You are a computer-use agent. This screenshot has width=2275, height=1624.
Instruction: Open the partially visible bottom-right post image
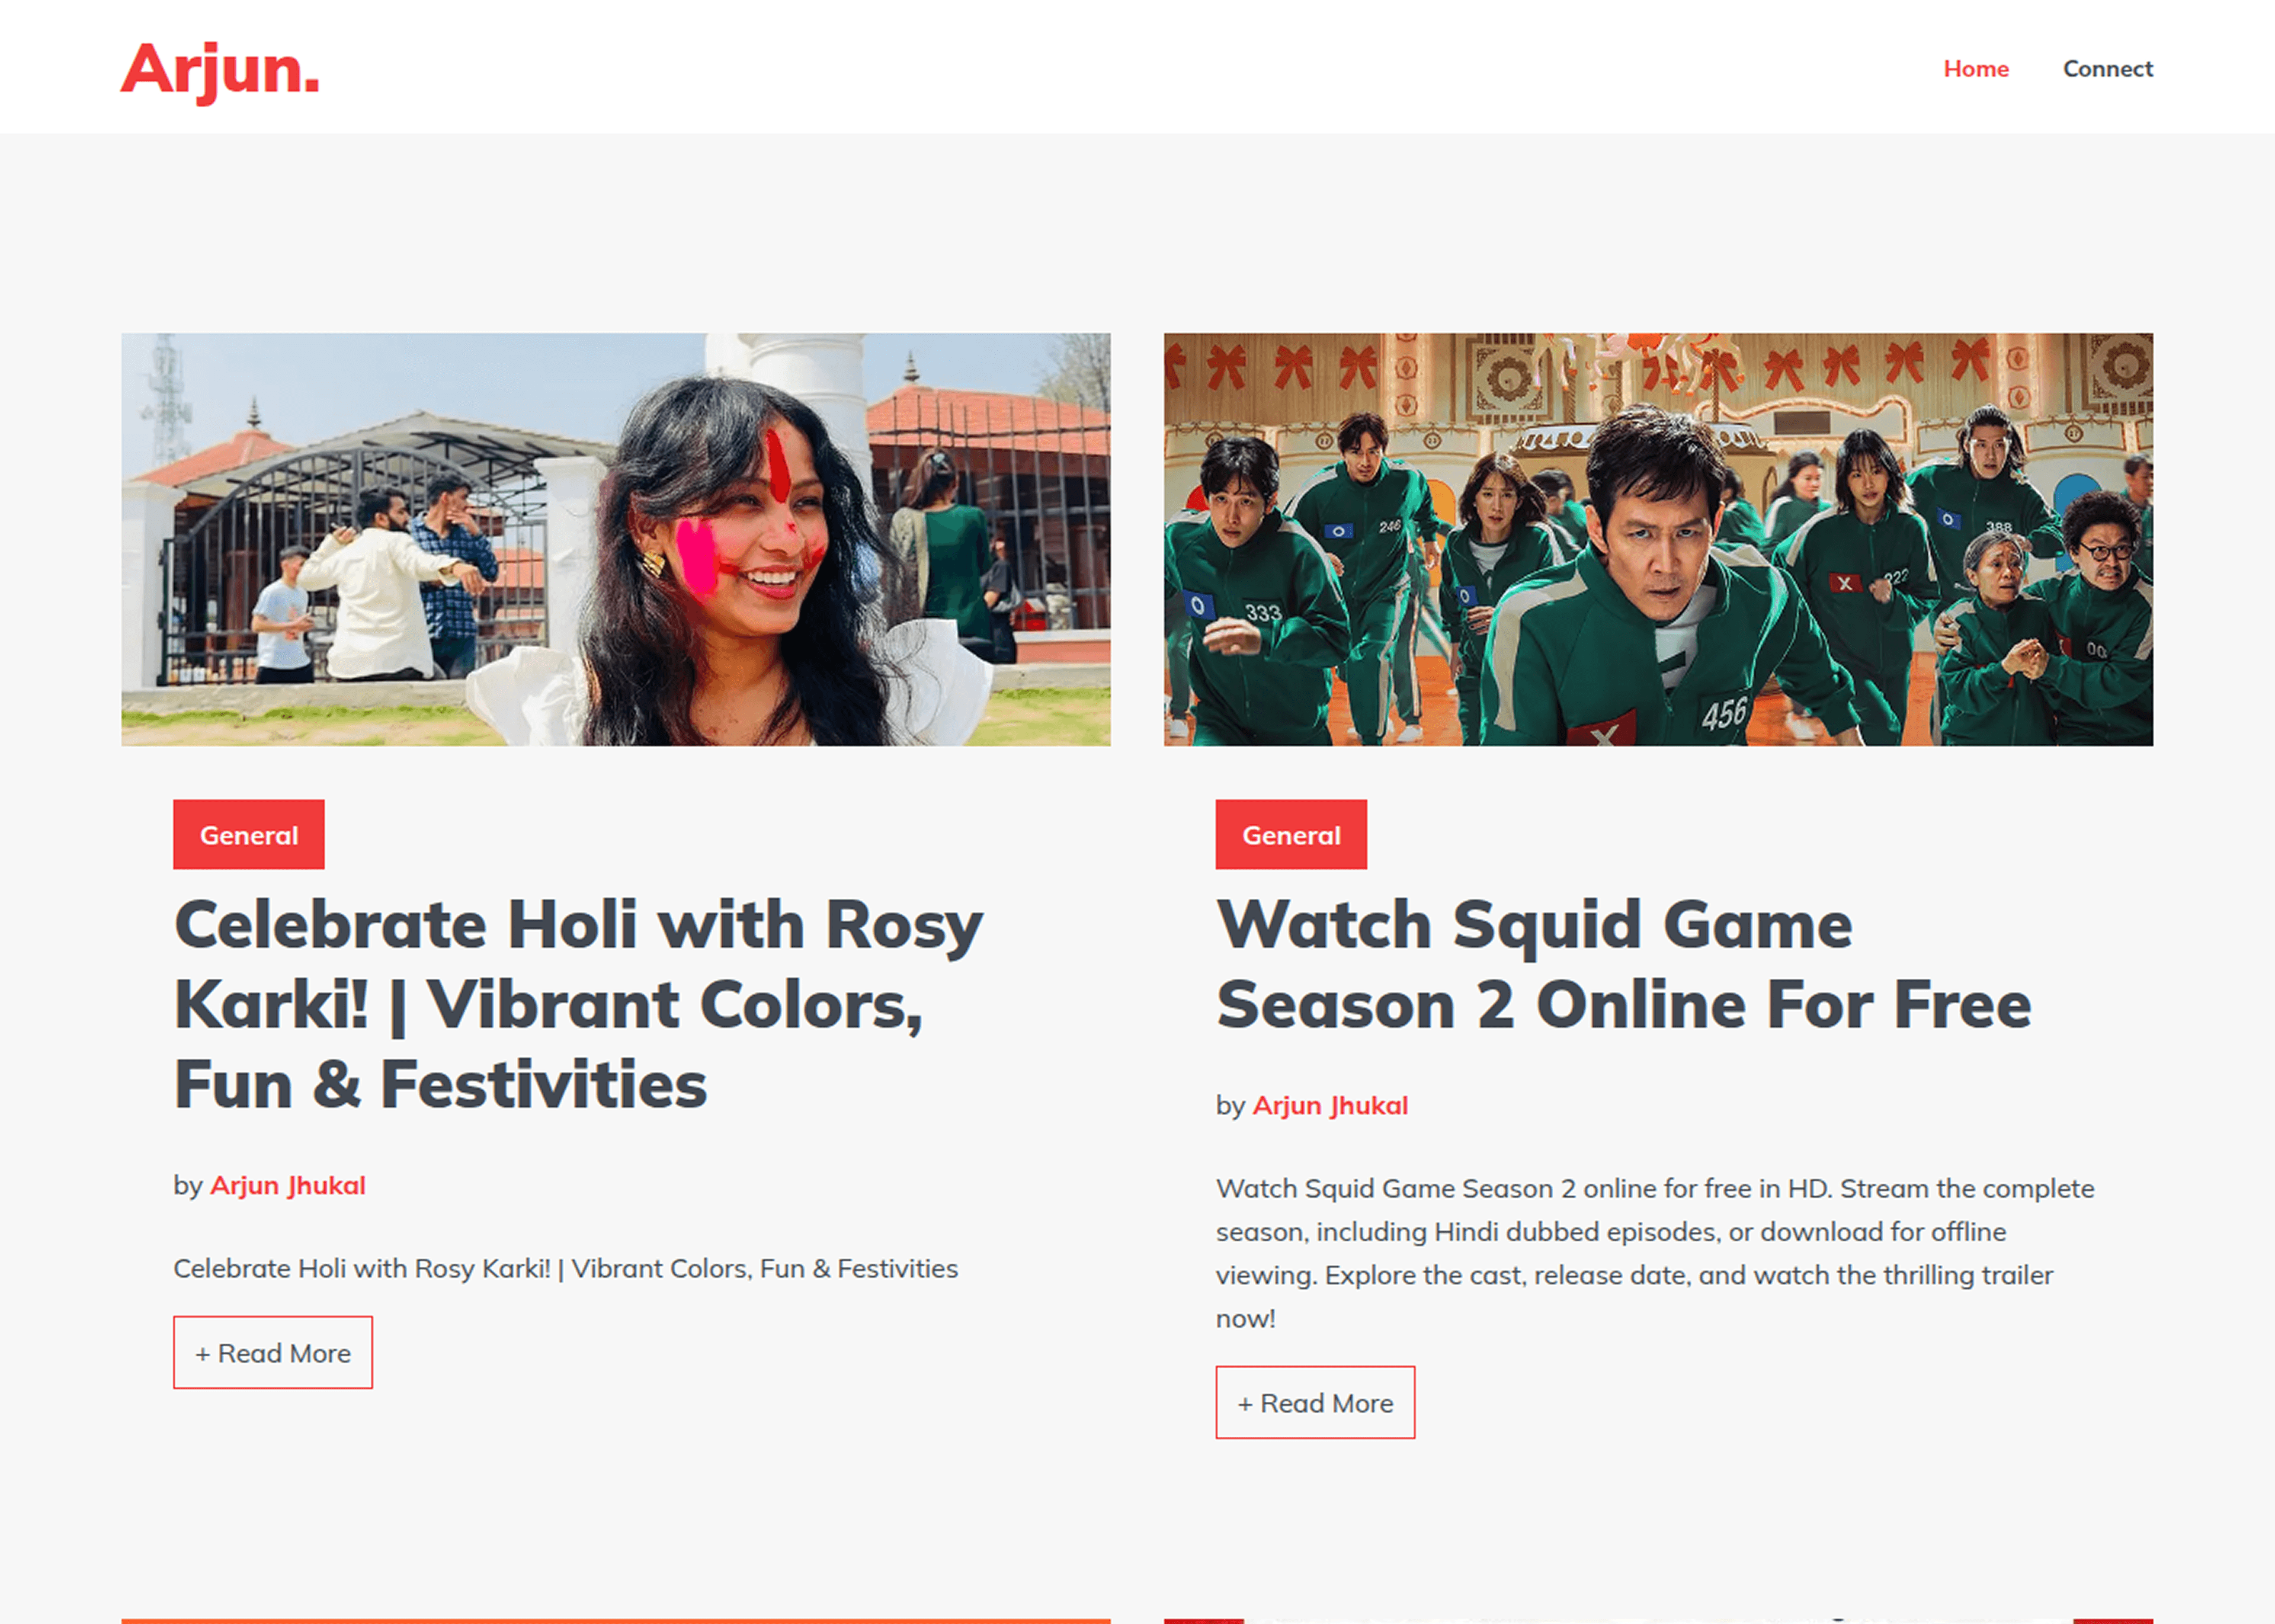click(x=1657, y=1620)
